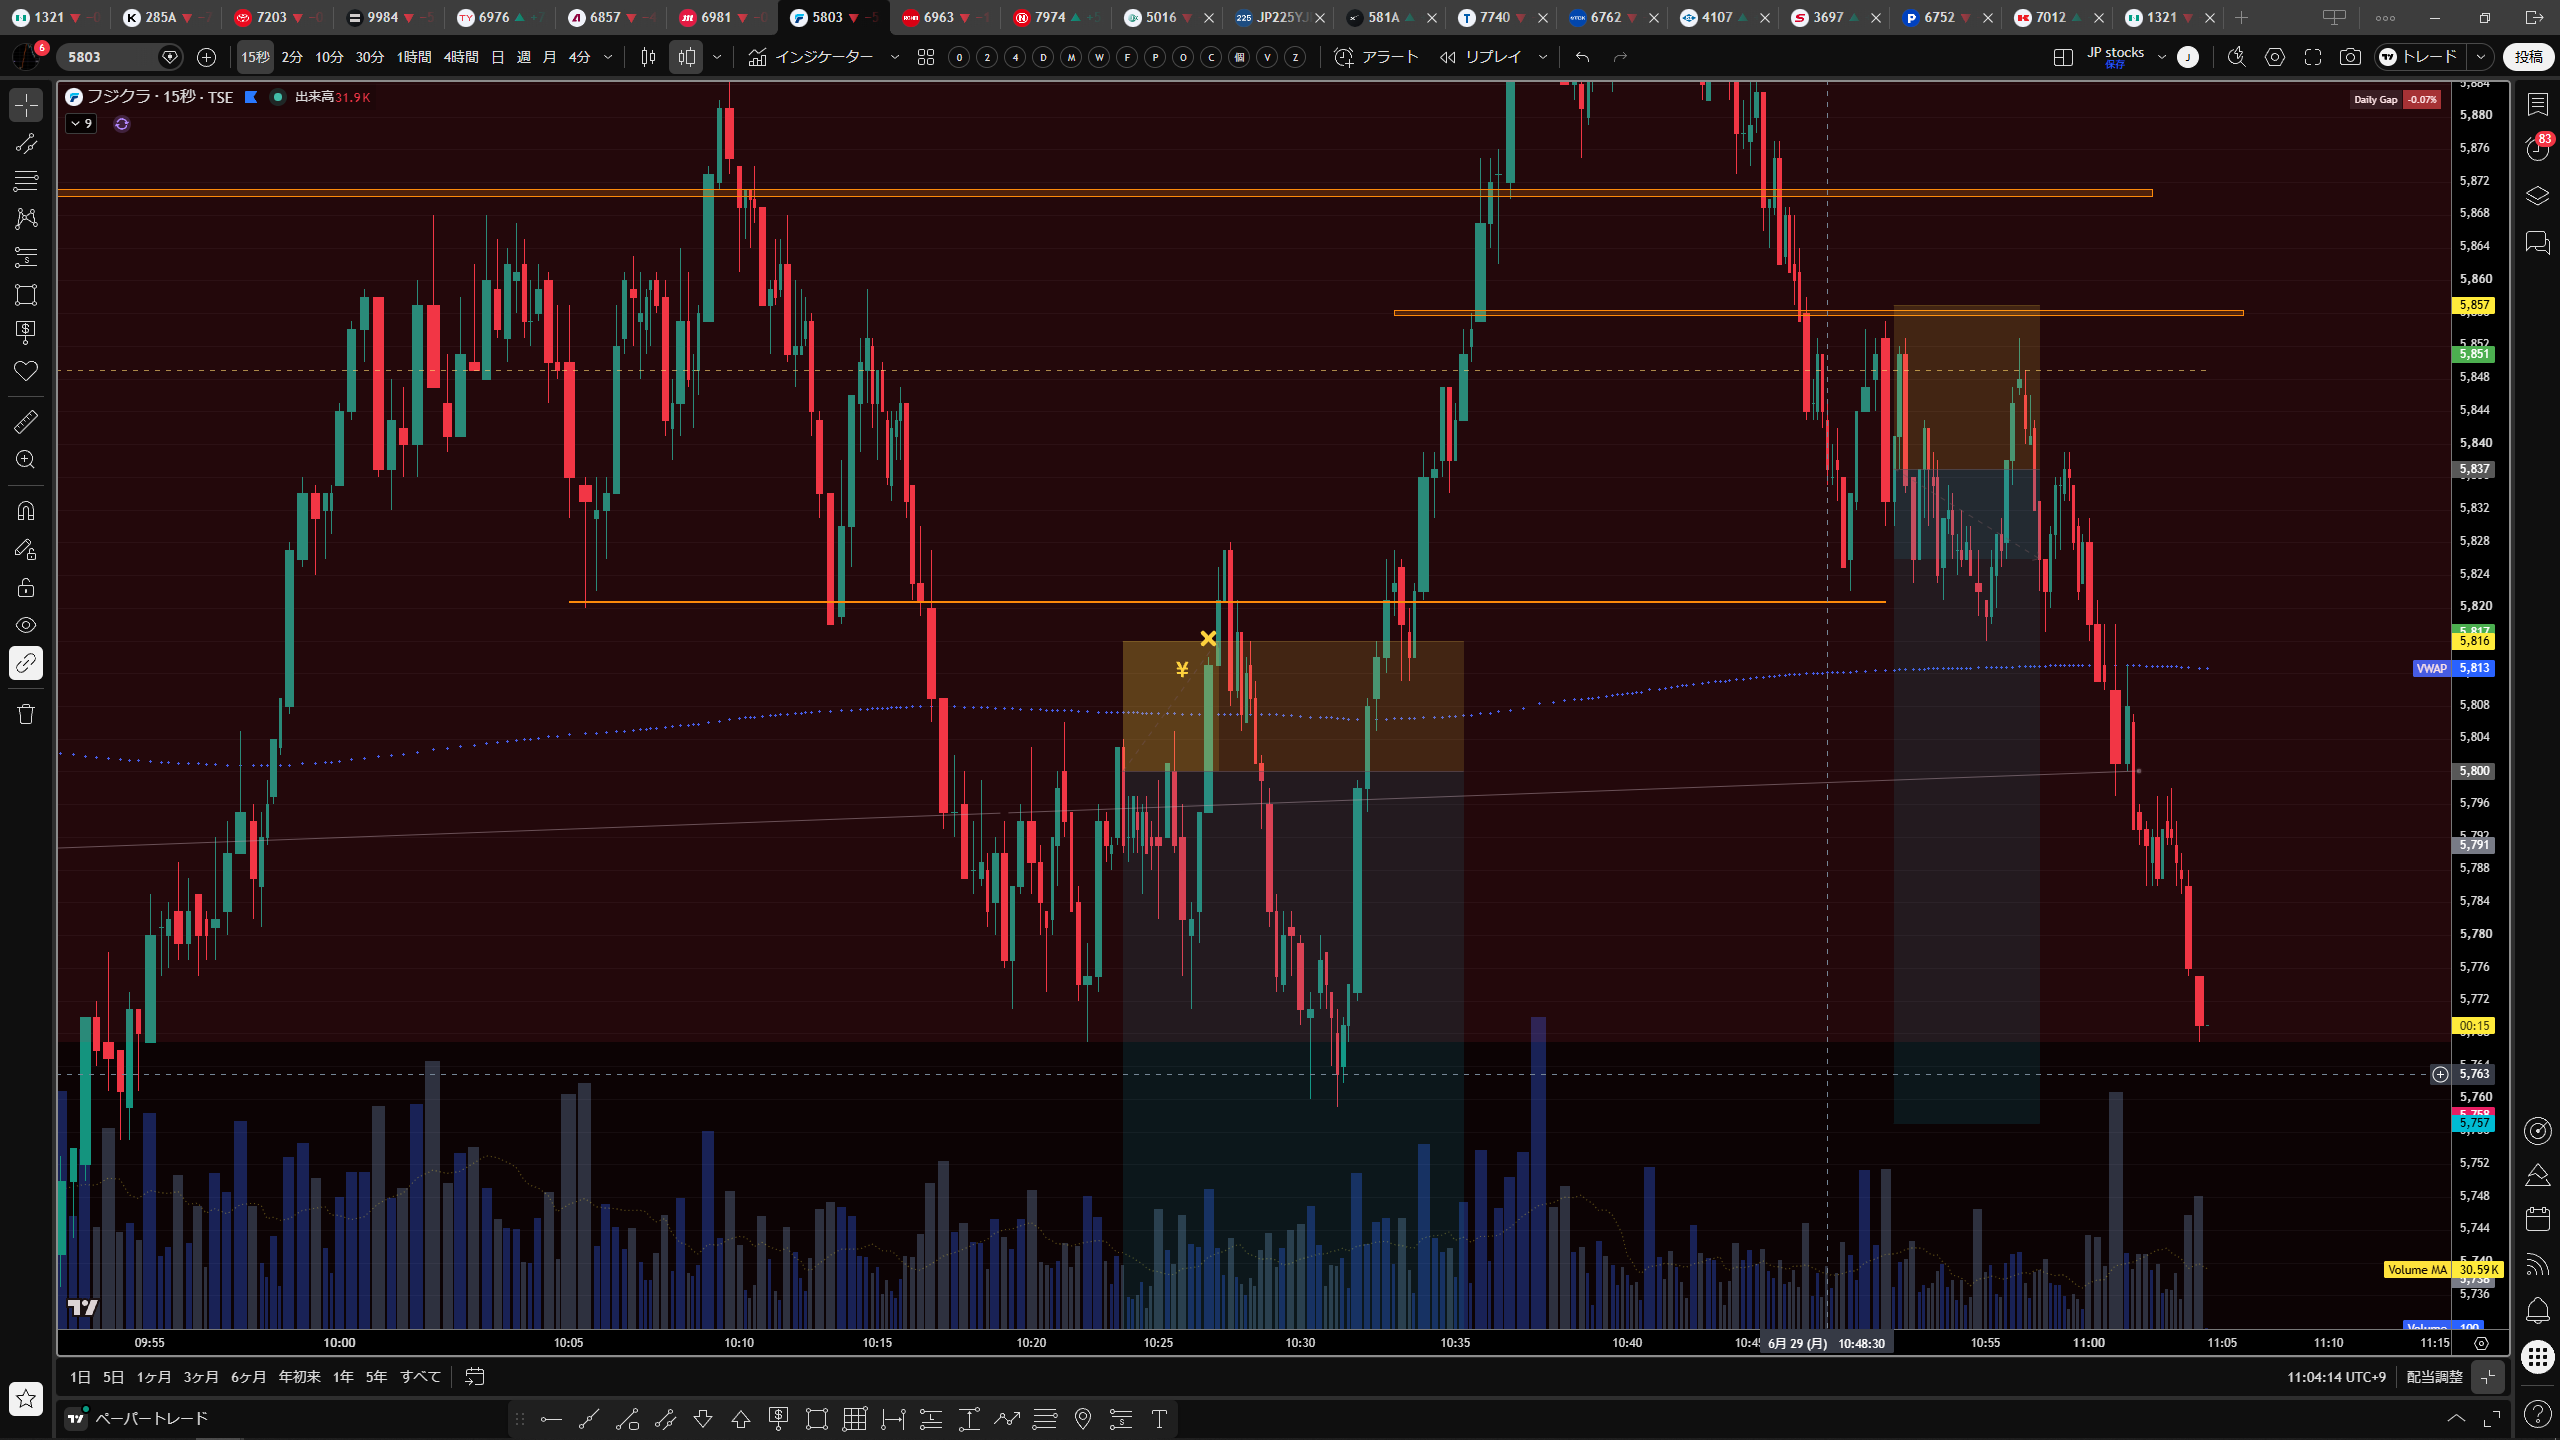Activate the magnet mode icon
Screen dimensions: 2560x1440
(x=26, y=511)
